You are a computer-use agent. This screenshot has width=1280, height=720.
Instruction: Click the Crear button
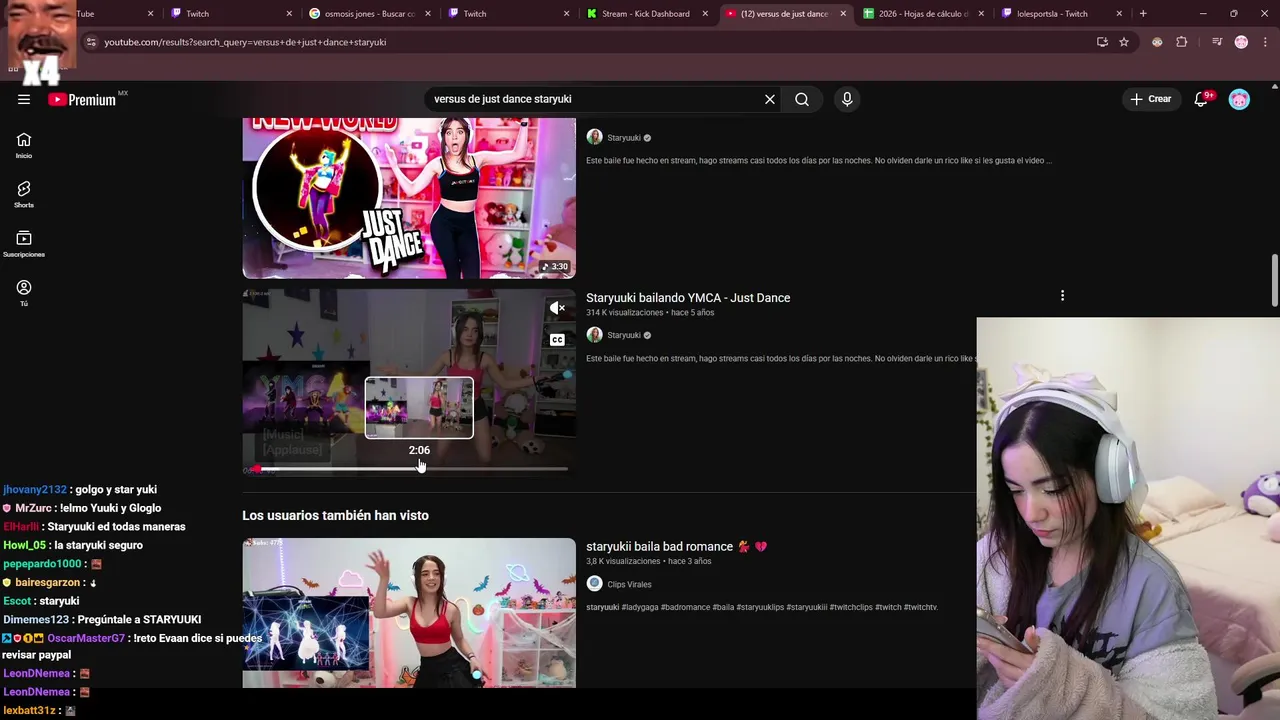pyautogui.click(x=1151, y=99)
